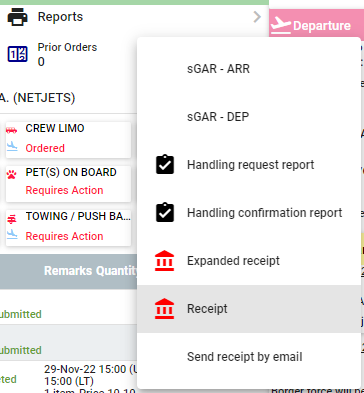Click the Prior Orders counter icon
Viewport: 364px width, 393px height.
pyautogui.click(x=17, y=54)
